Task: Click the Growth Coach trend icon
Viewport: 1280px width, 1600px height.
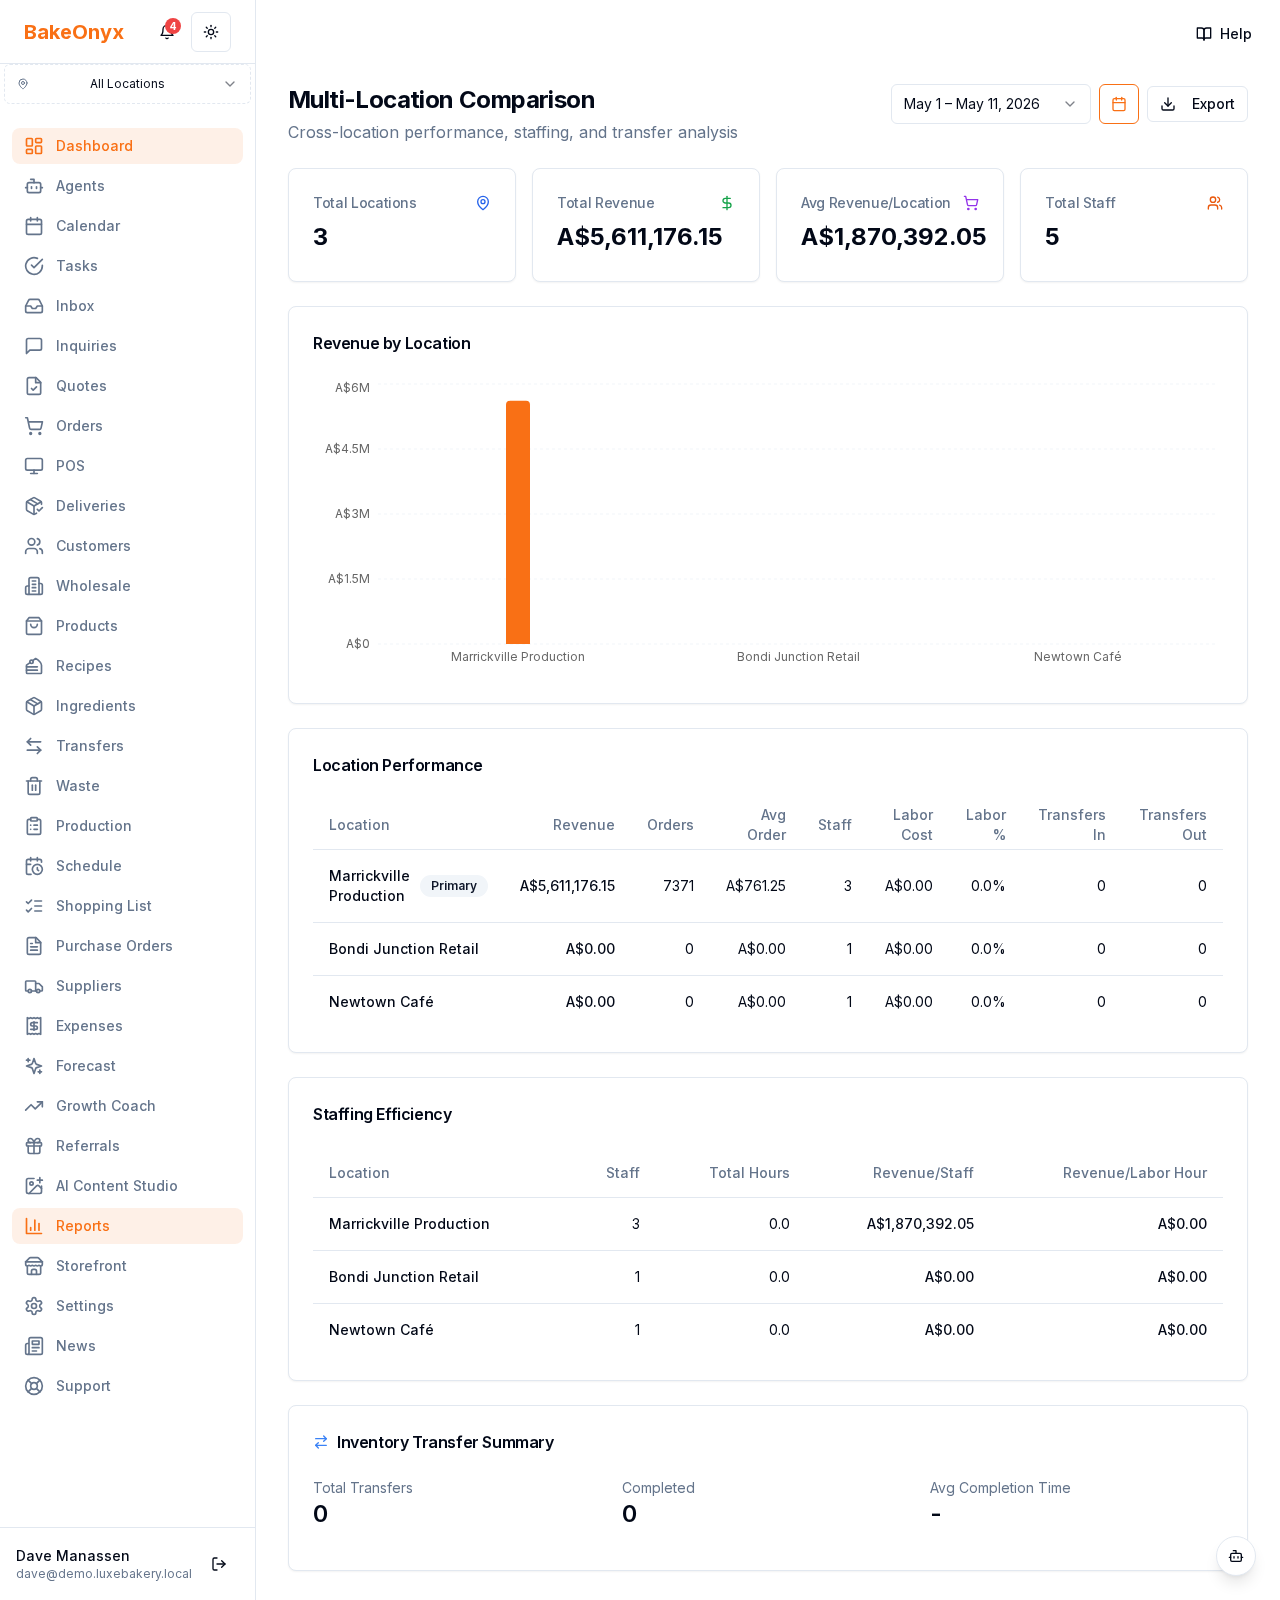Action: tap(34, 1106)
